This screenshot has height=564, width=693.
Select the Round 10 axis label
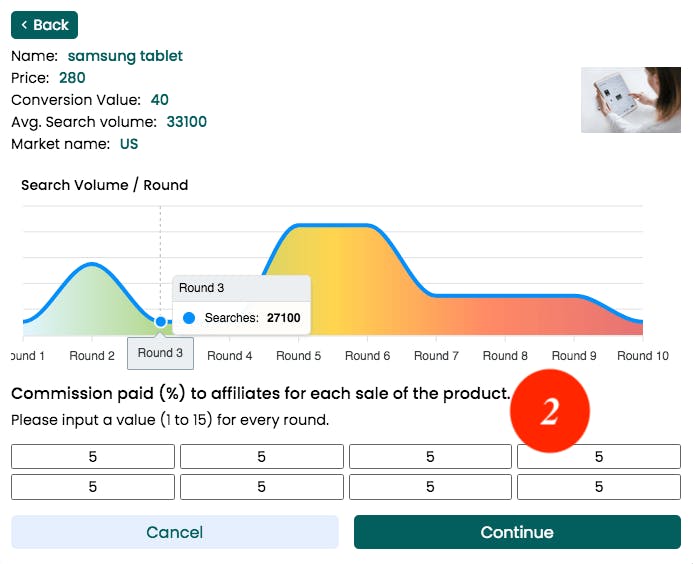click(x=642, y=355)
